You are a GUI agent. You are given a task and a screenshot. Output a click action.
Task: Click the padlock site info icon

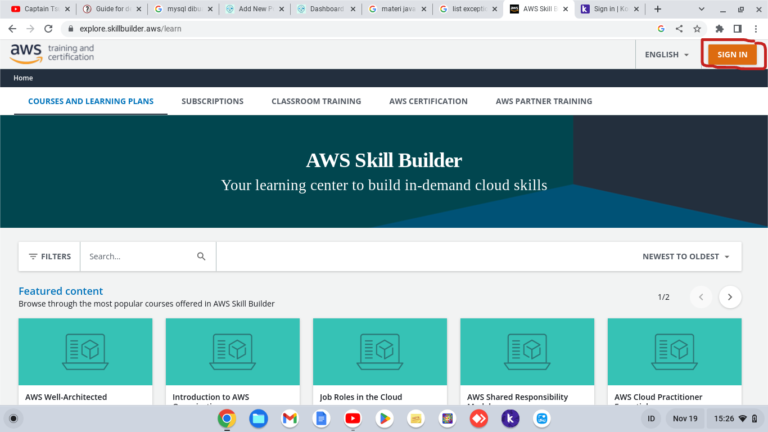pos(71,29)
